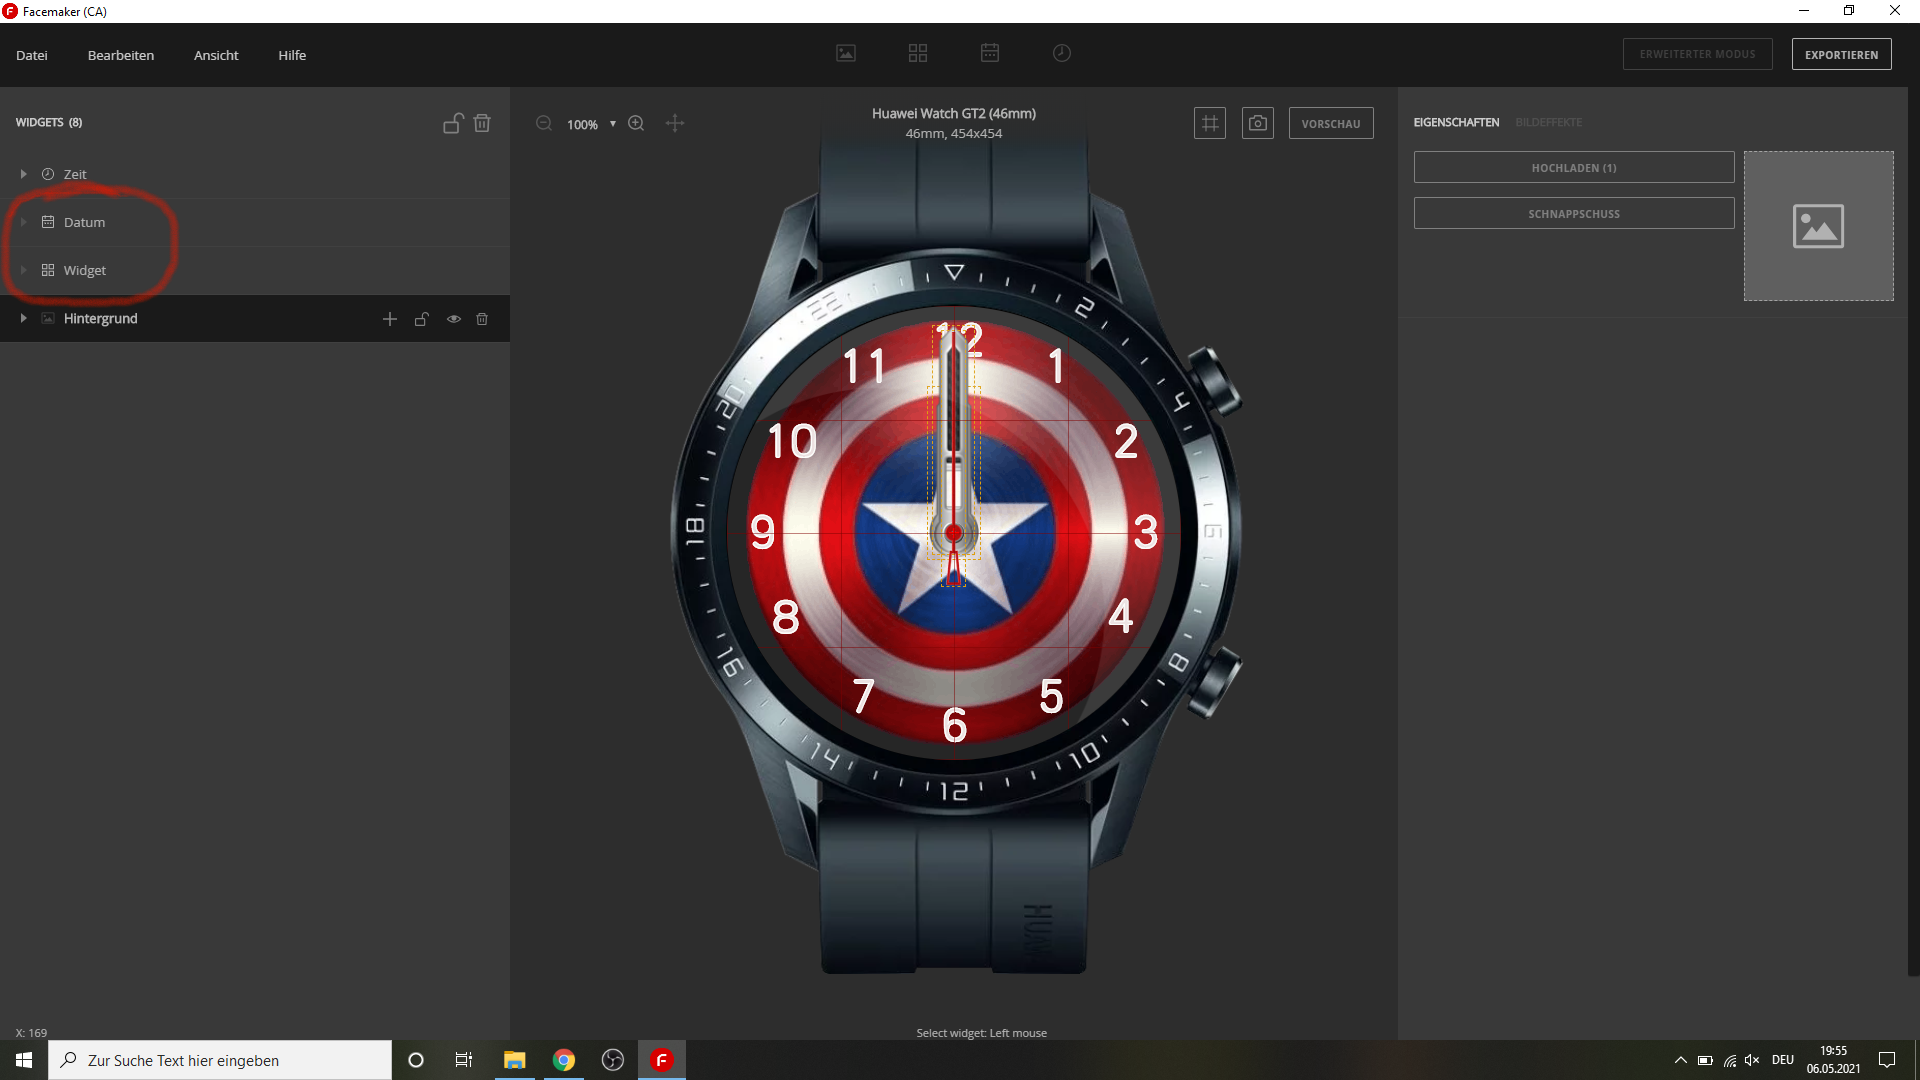Open the image widget tool in top toolbar
1920x1080 pixels.
click(846, 54)
